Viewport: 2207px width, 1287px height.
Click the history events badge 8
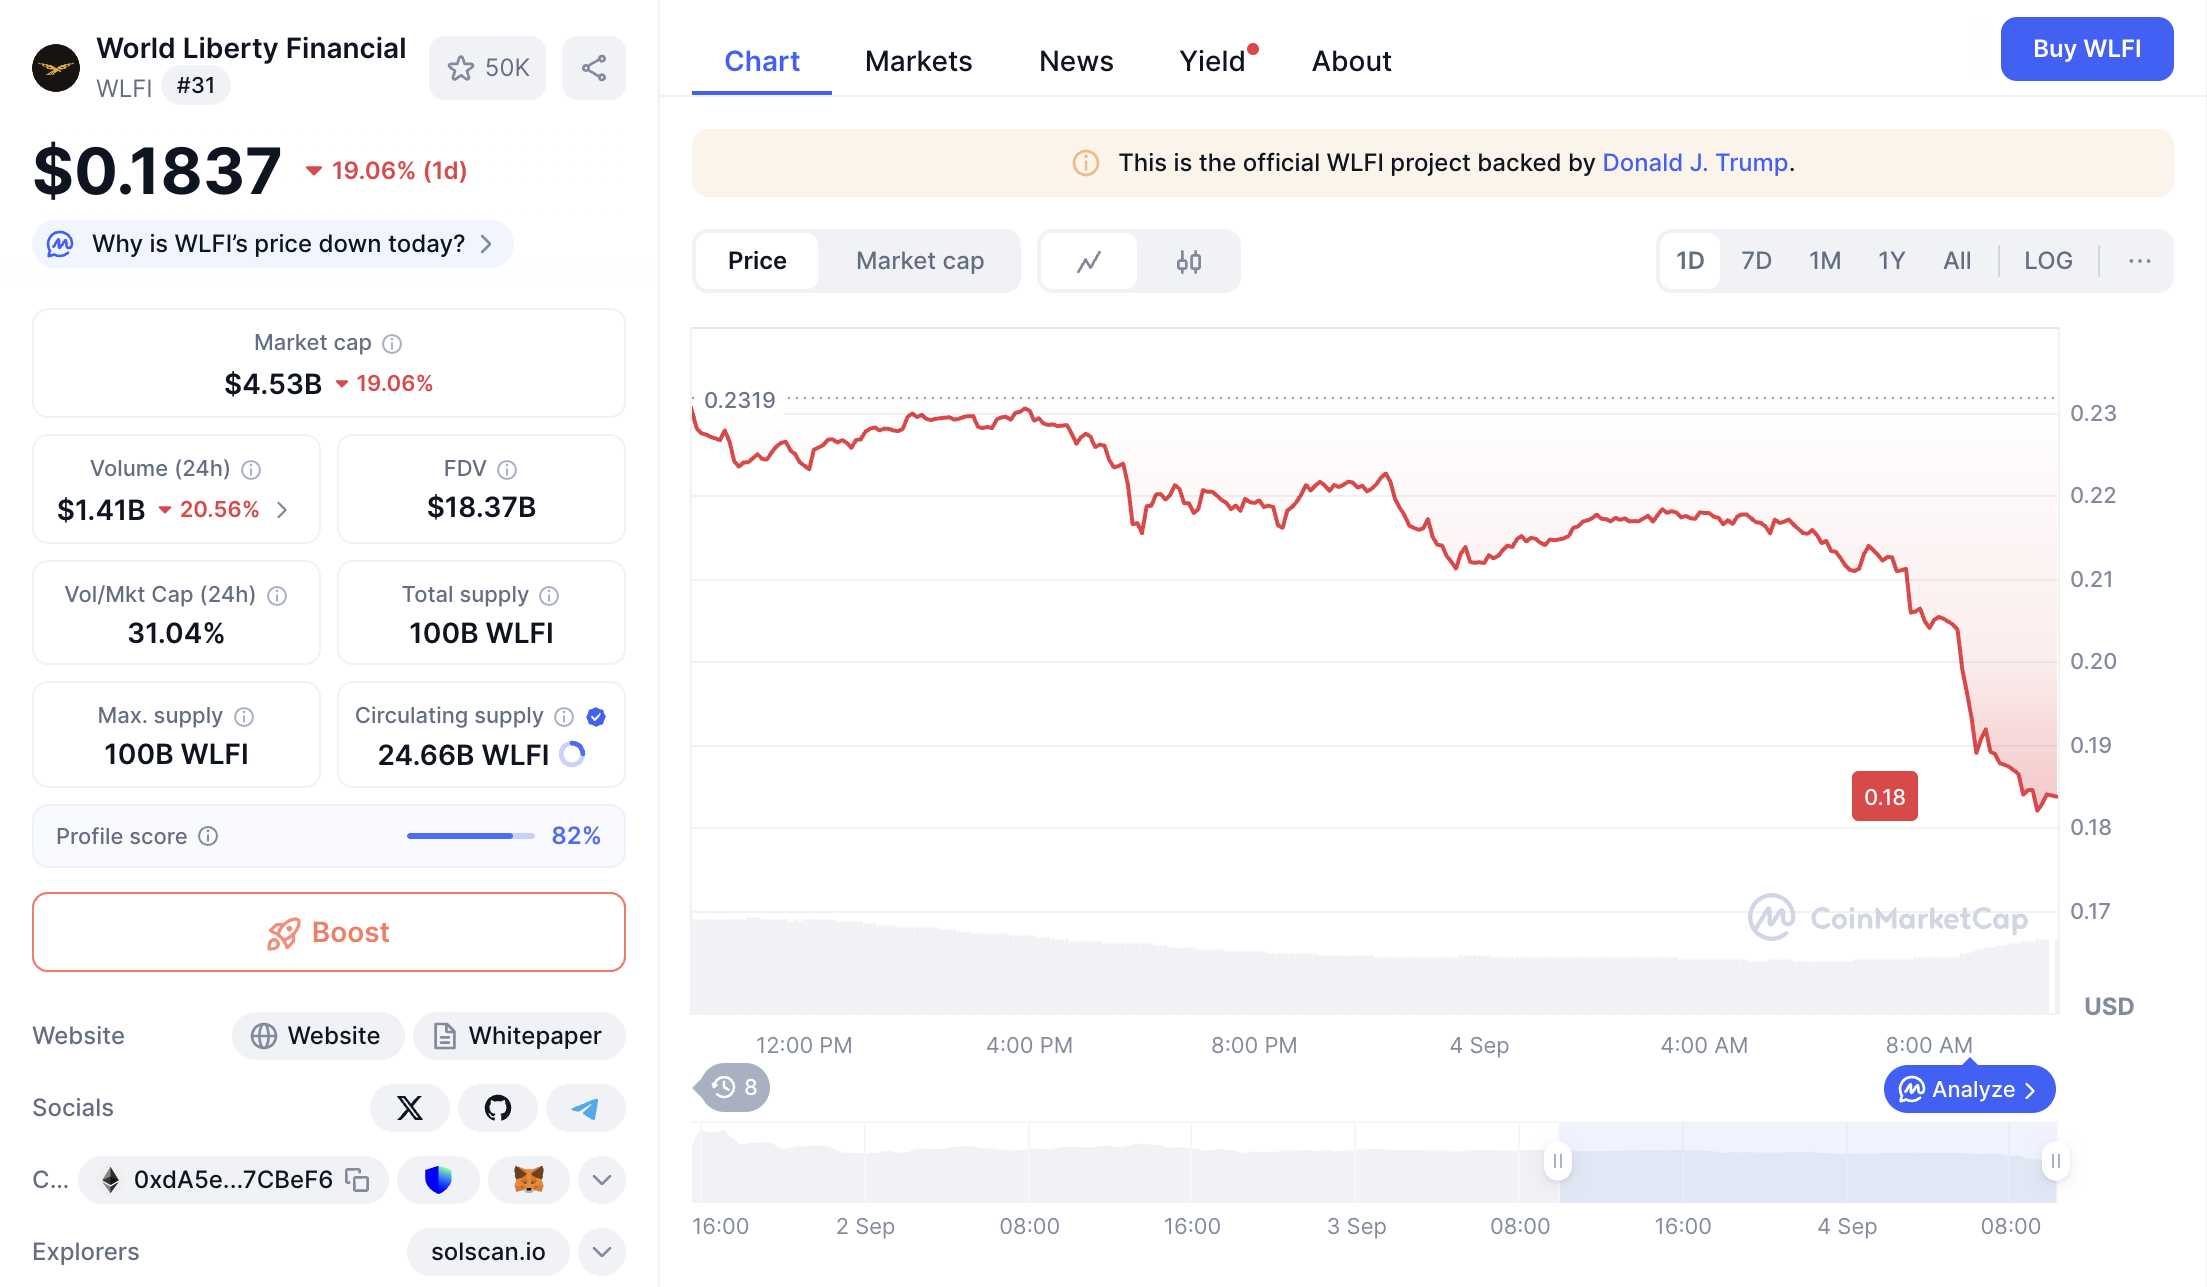[x=735, y=1088]
